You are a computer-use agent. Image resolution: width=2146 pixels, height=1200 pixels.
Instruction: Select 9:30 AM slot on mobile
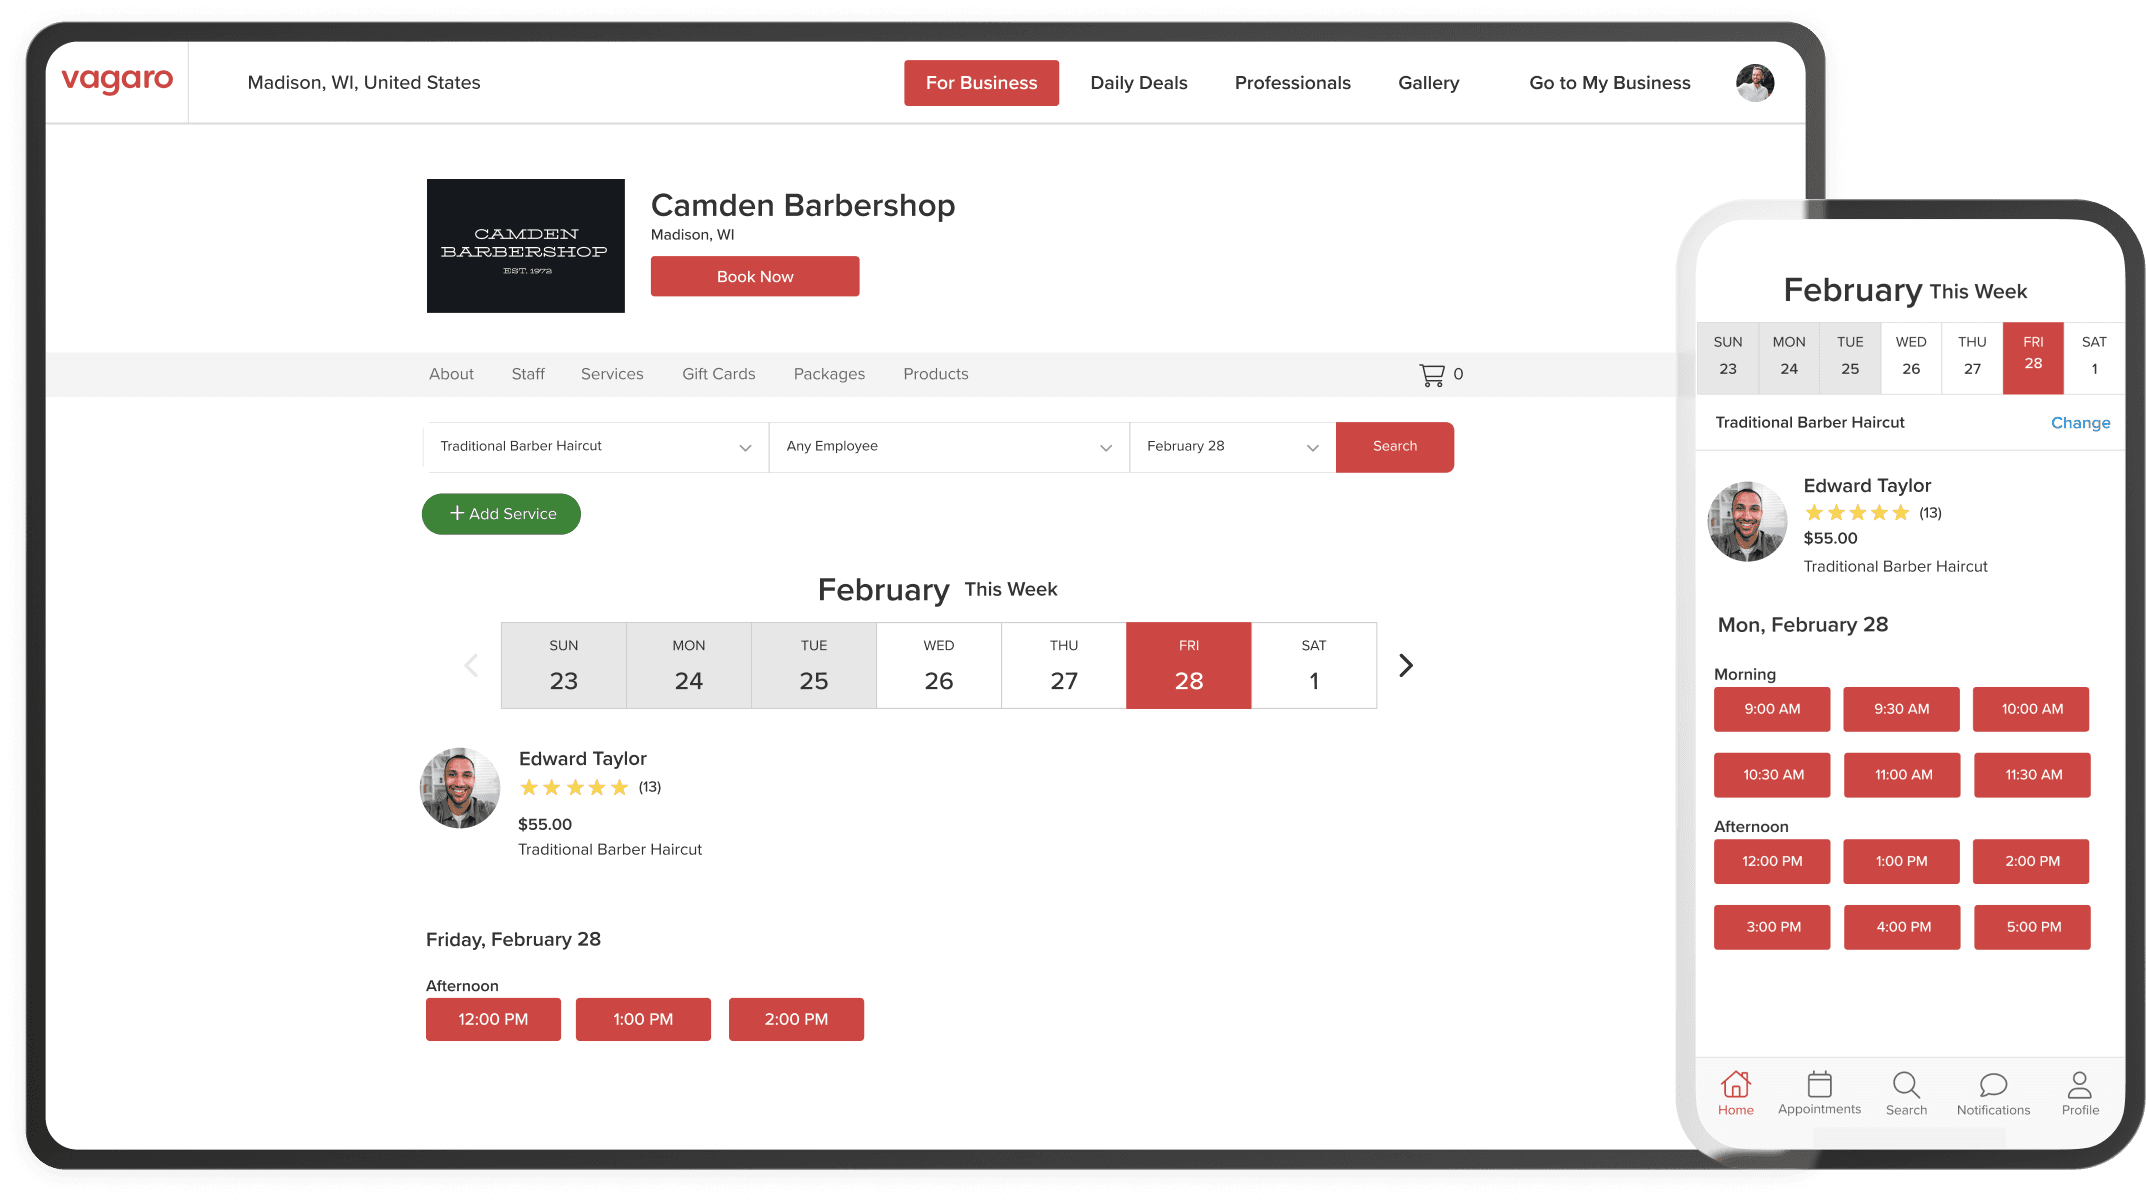point(1901,709)
